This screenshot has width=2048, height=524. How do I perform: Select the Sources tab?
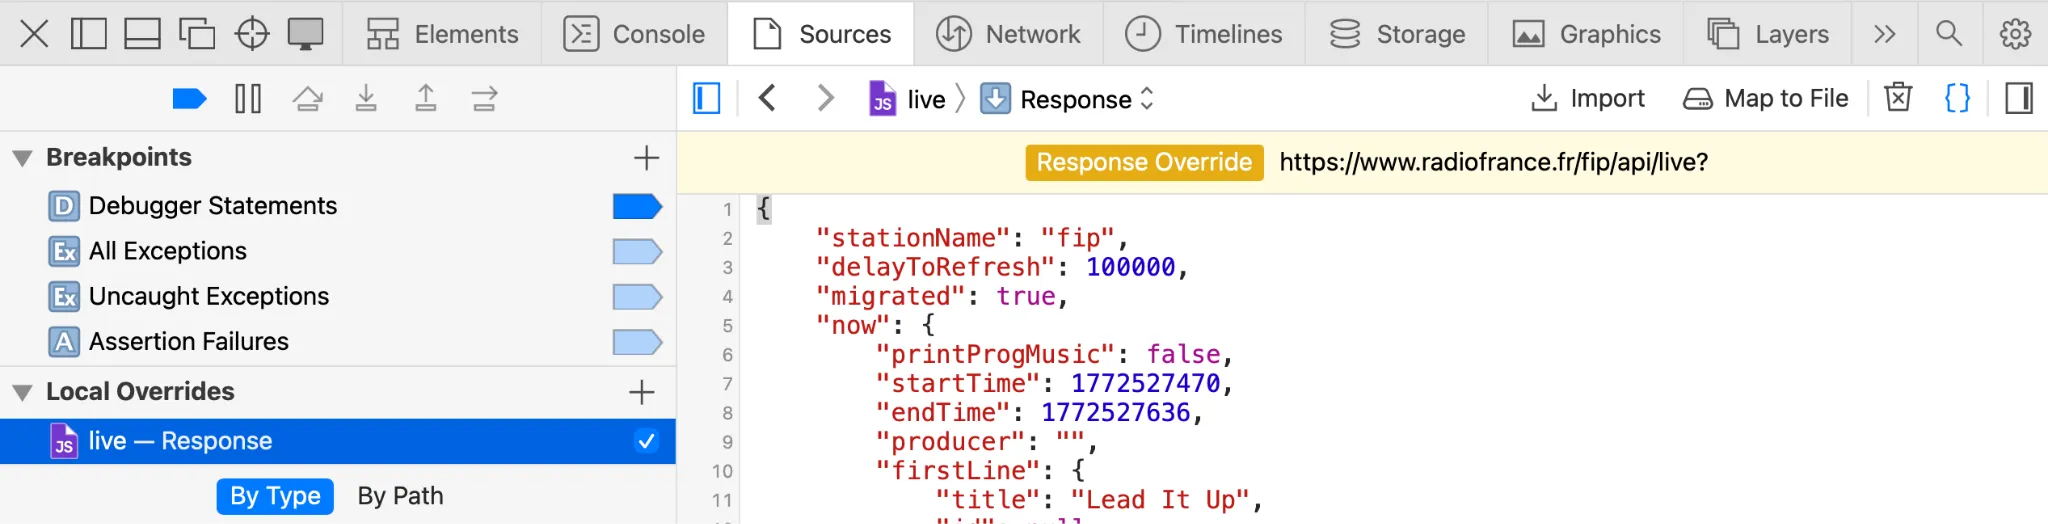click(821, 34)
